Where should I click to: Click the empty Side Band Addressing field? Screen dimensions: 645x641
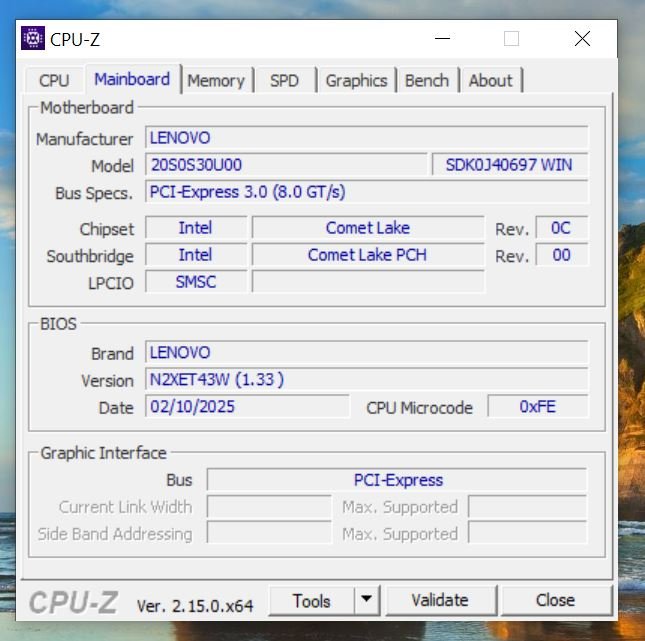point(269,534)
